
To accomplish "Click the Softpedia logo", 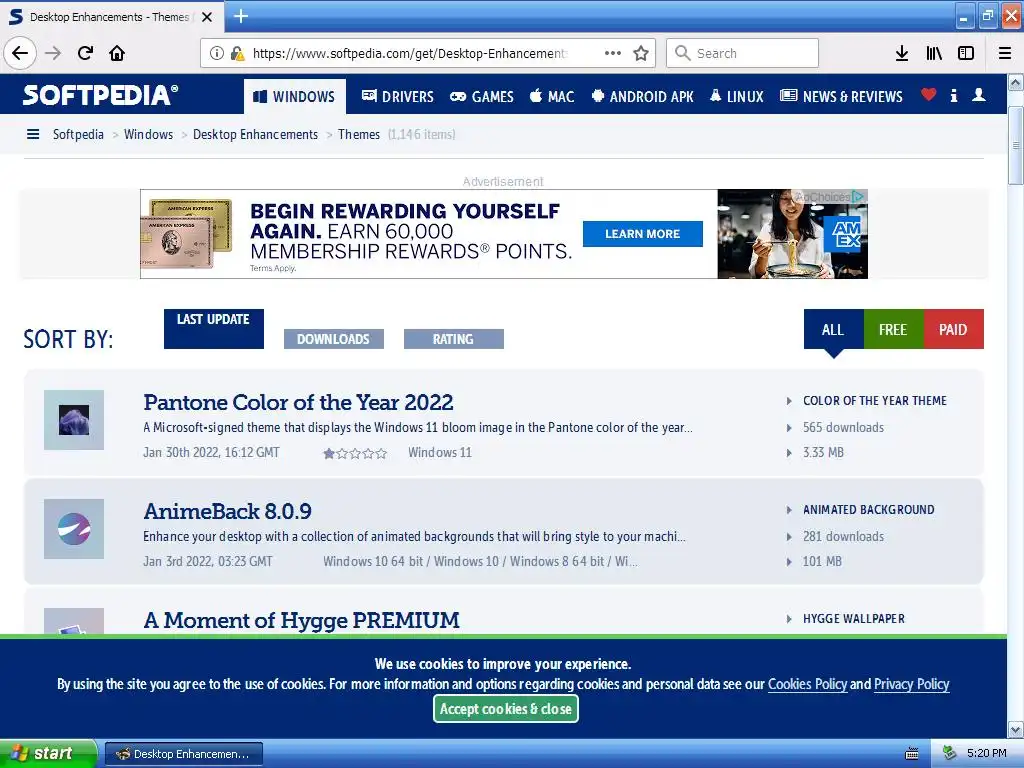I will coord(100,95).
